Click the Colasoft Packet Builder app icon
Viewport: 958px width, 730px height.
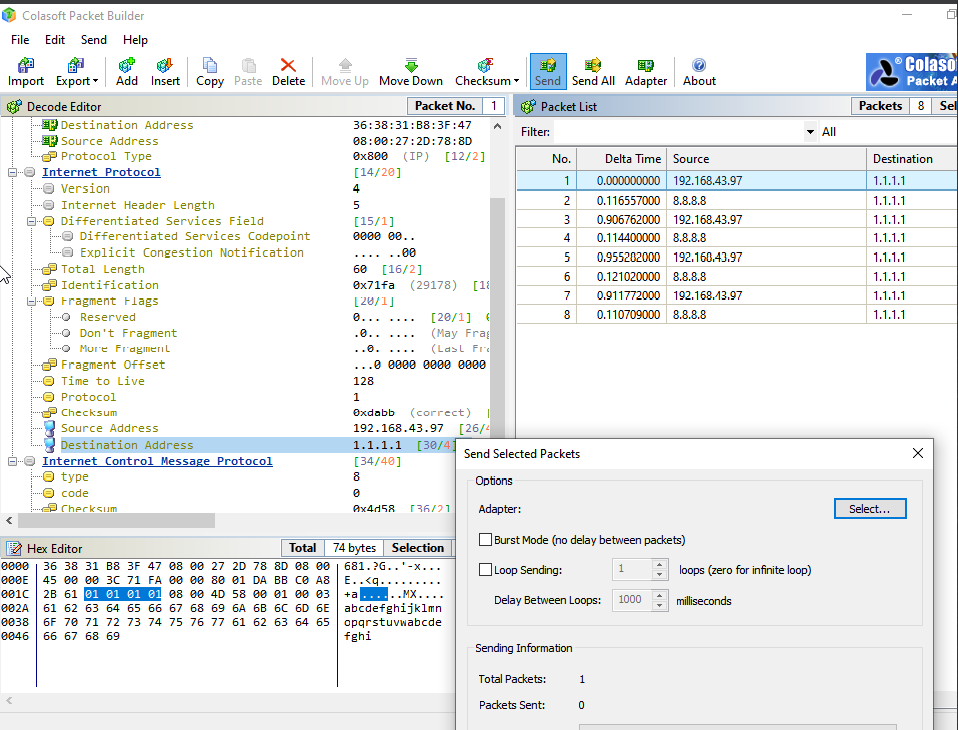pyautogui.click(x=9, y=15)
